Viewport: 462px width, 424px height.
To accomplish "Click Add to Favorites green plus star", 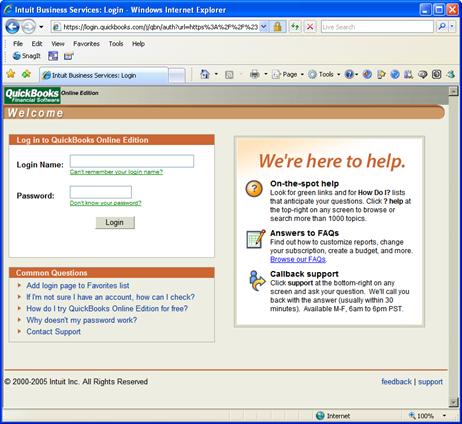I will click(x=26, y=74).
